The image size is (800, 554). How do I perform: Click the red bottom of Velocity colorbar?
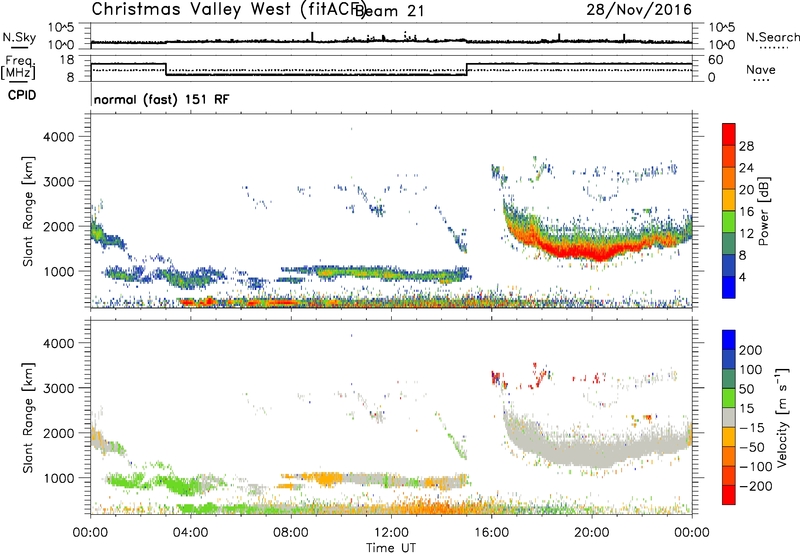click(x=729, y=495)
